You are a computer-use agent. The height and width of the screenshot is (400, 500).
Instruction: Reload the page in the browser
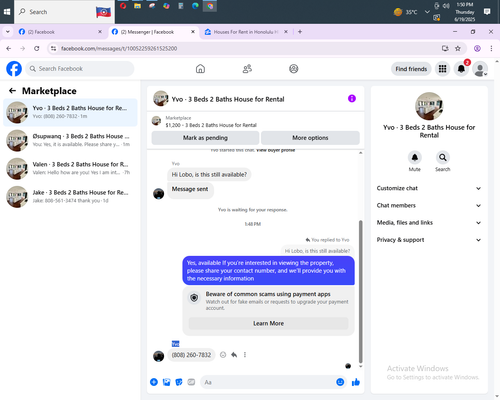pyautogui.click(x=37, y=48)
